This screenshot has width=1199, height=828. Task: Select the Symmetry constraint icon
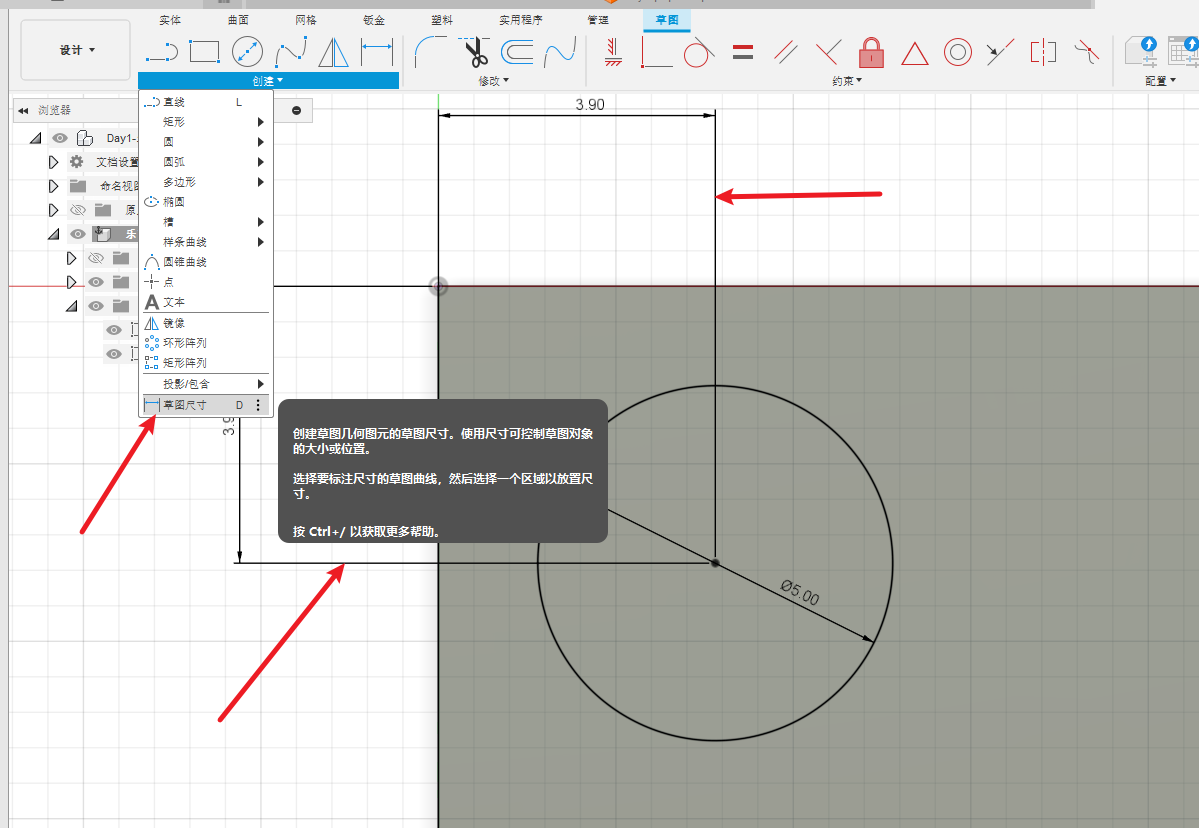[1043, 51]
